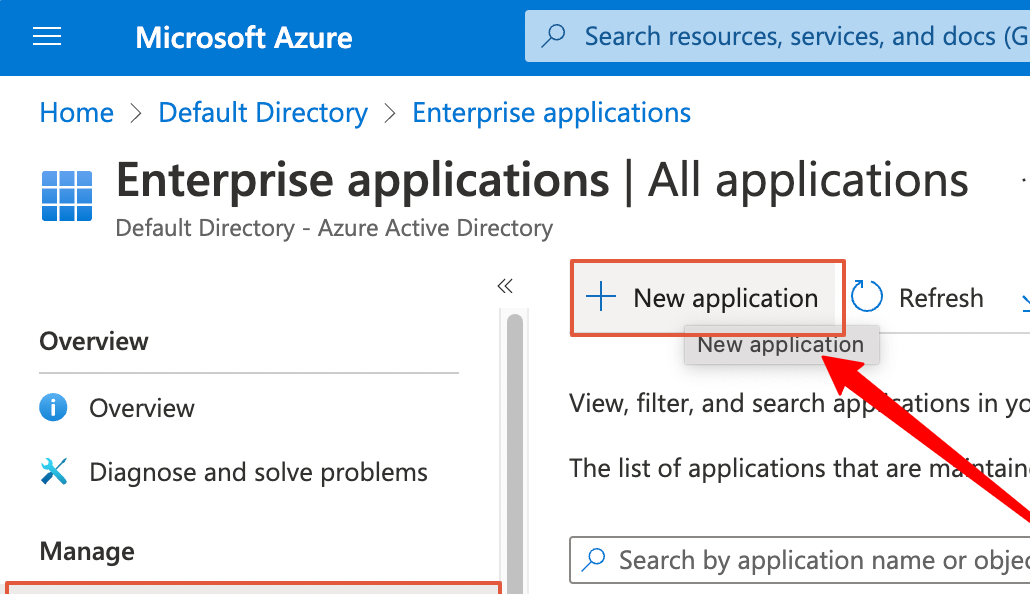Open the Default Directory breadcrumb link
This screenshot has width=1030, height=594.
point(263,112)
